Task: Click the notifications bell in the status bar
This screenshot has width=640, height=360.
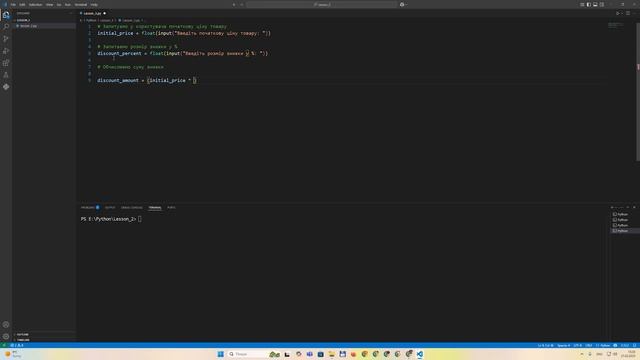Action: (x=635, y=345)
